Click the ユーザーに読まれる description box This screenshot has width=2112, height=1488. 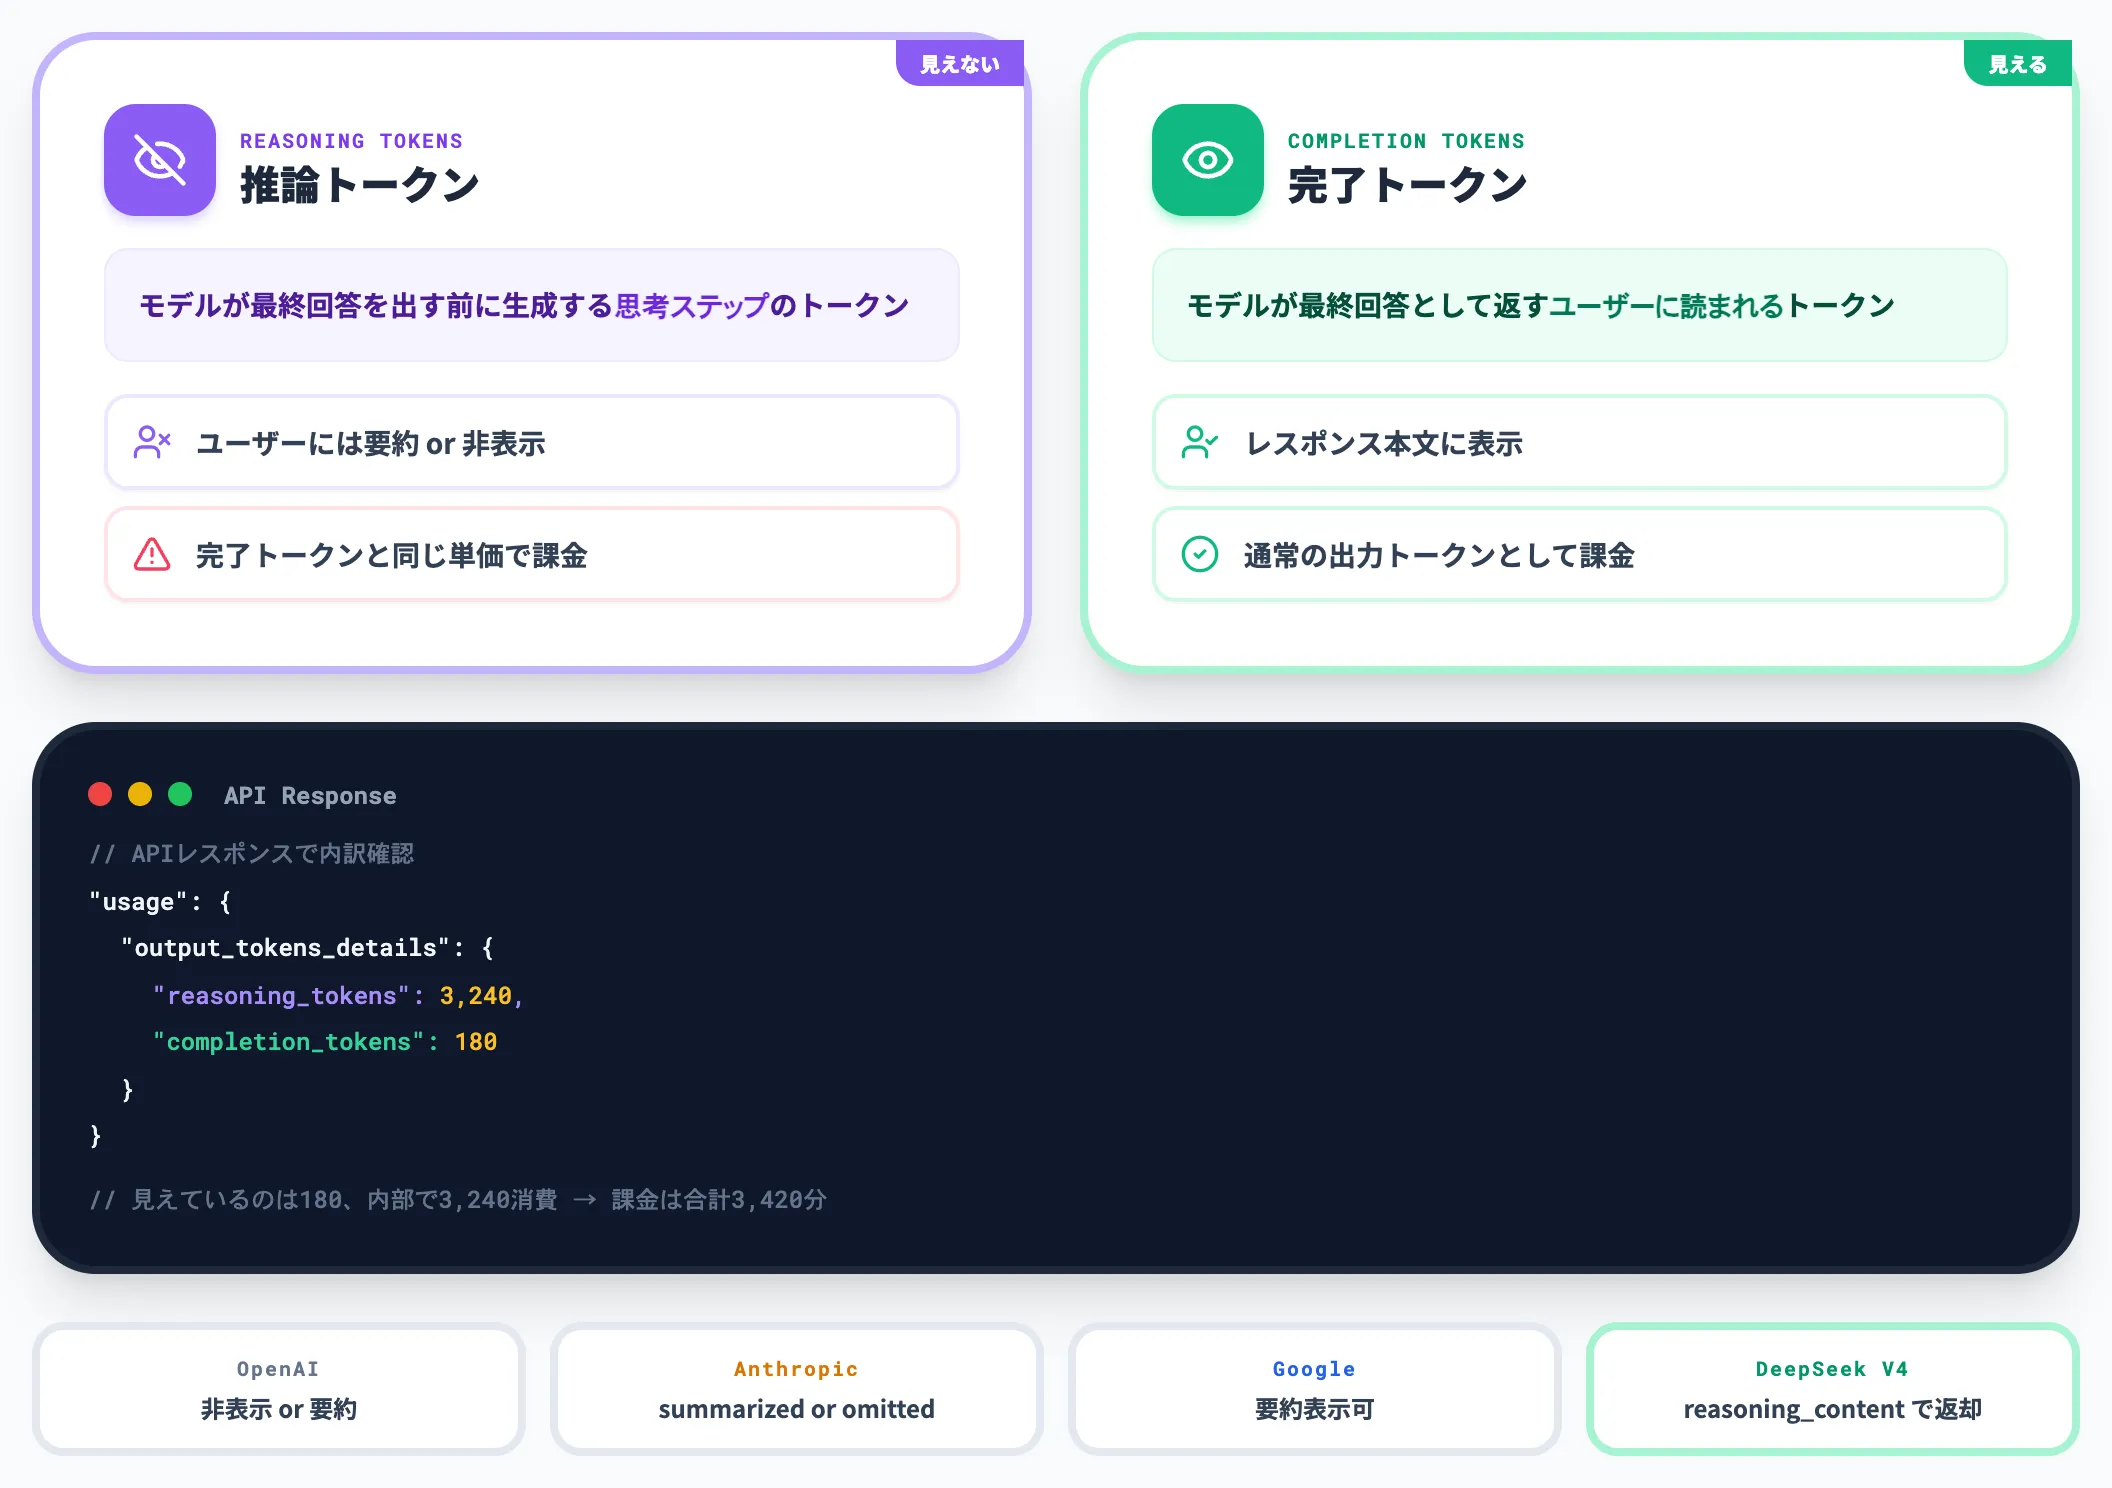[1580, 305]
